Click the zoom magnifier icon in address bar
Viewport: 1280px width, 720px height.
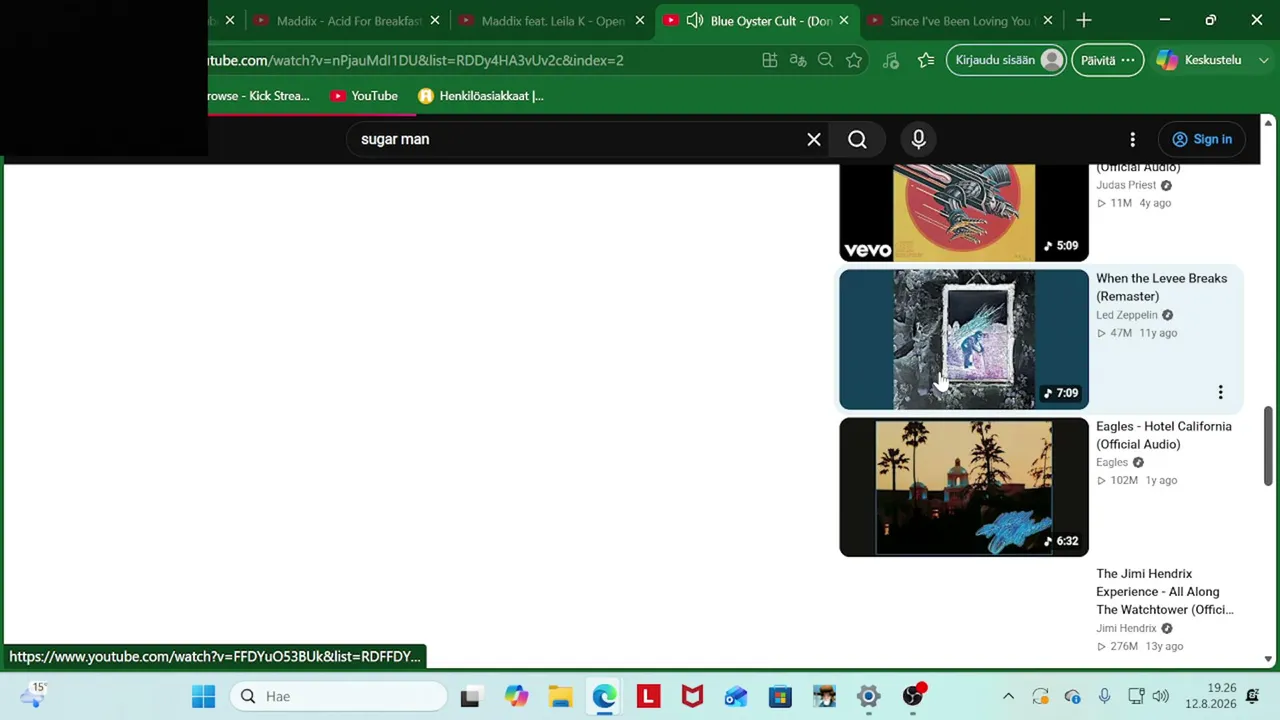click(x=825, y=60)
